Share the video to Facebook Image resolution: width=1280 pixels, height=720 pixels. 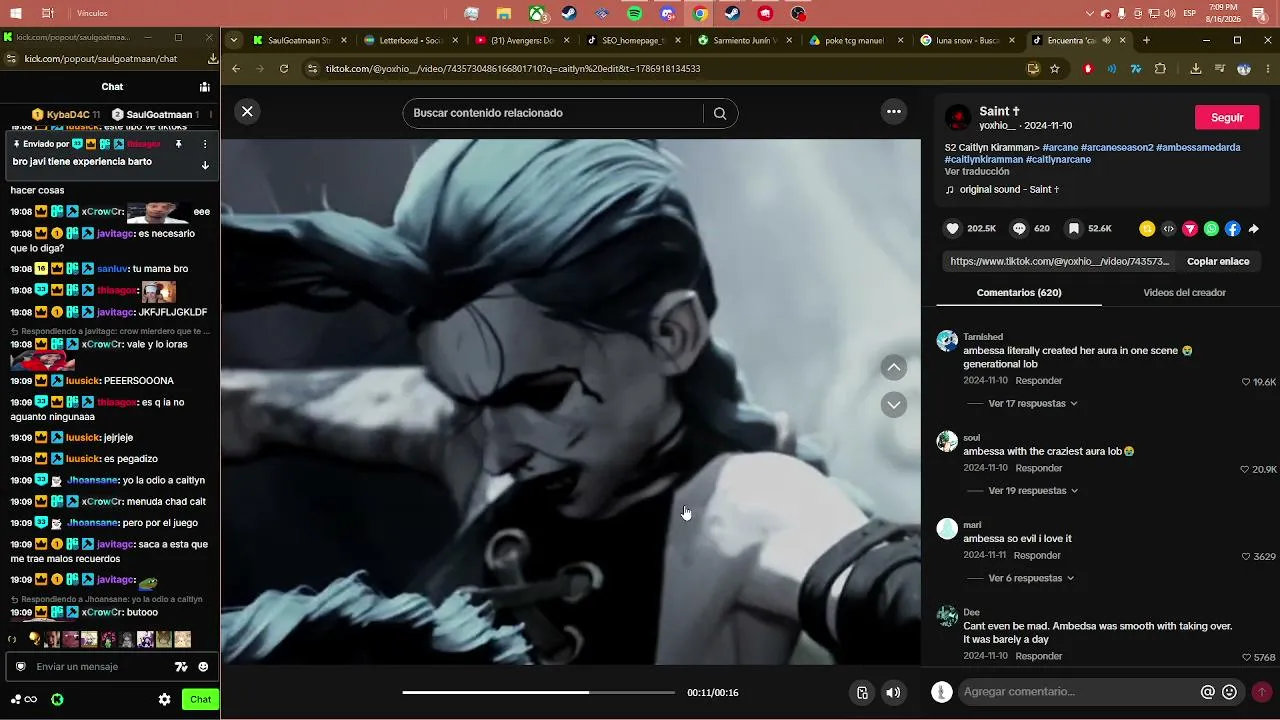1233,229
